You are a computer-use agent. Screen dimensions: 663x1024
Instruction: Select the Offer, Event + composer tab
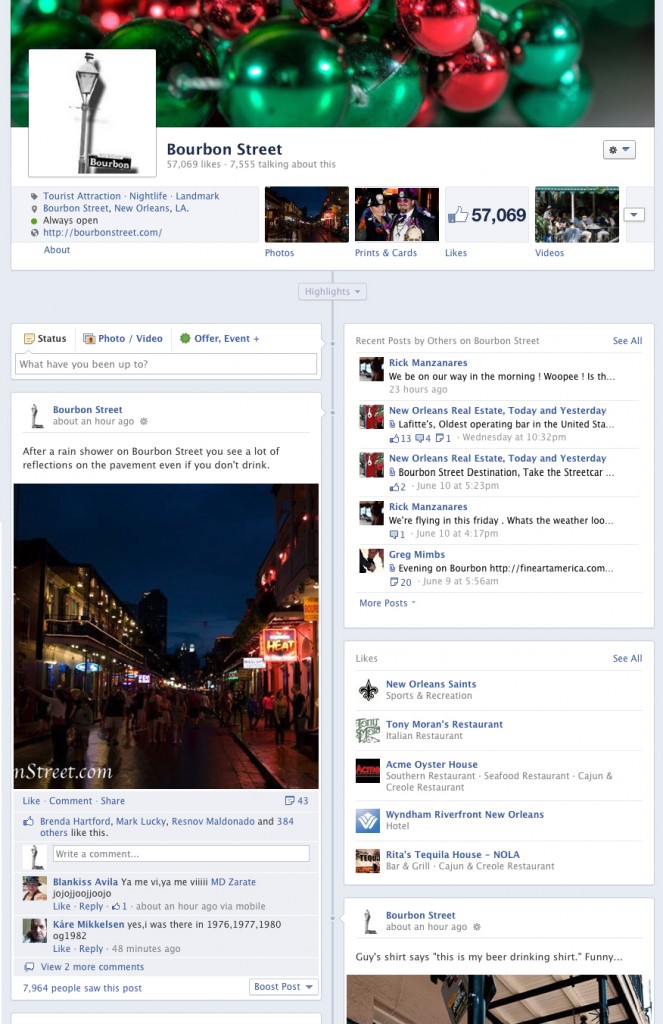[219, 338]
